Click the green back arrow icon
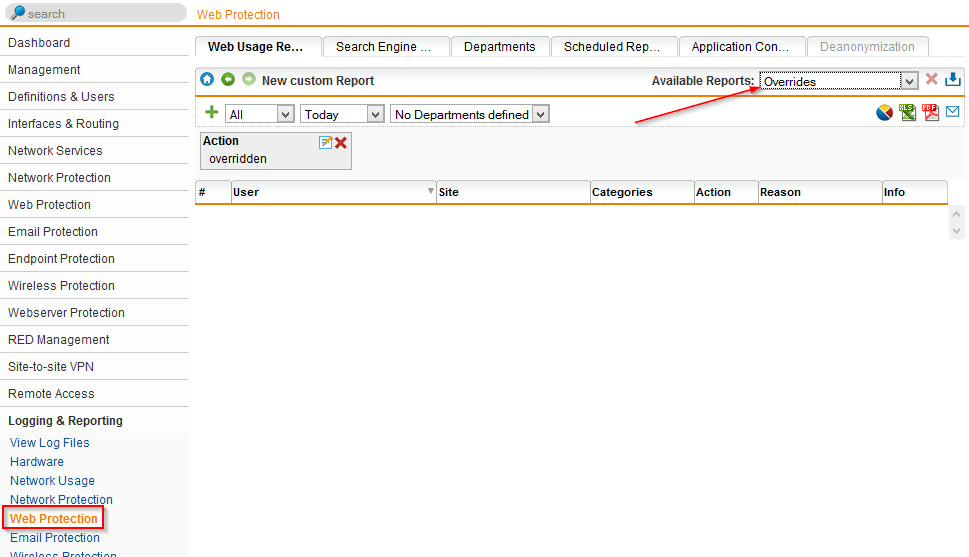 pyautogui.click(x=228, y=80)
